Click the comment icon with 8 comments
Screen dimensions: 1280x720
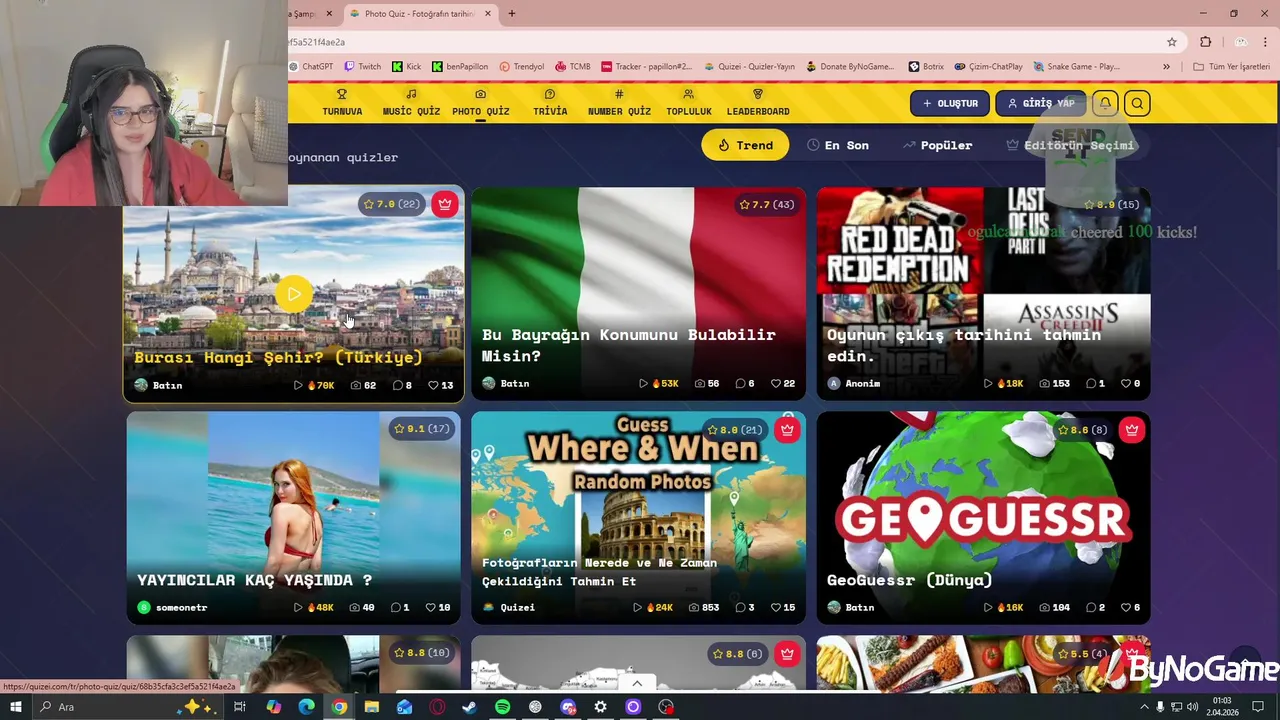pos(396,385)
